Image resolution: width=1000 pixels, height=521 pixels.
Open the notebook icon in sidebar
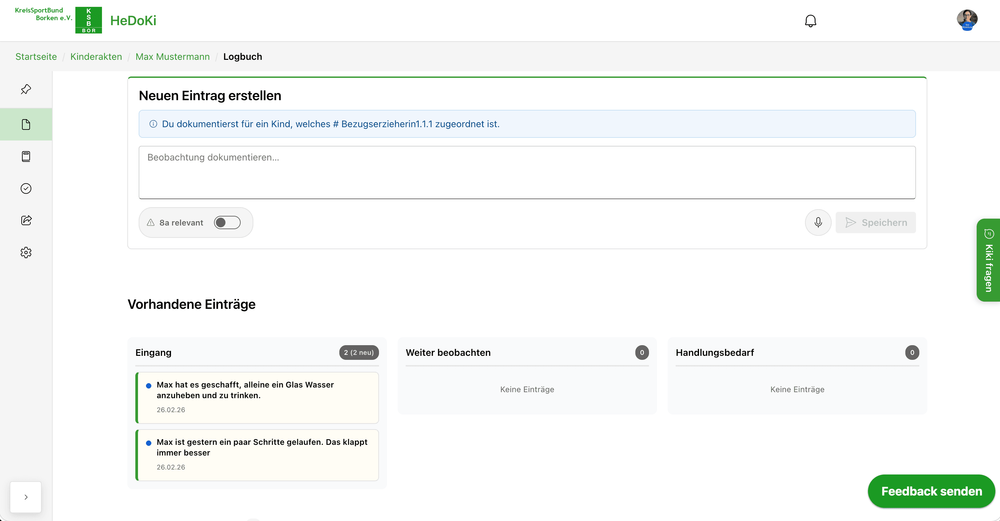(26, 156)
